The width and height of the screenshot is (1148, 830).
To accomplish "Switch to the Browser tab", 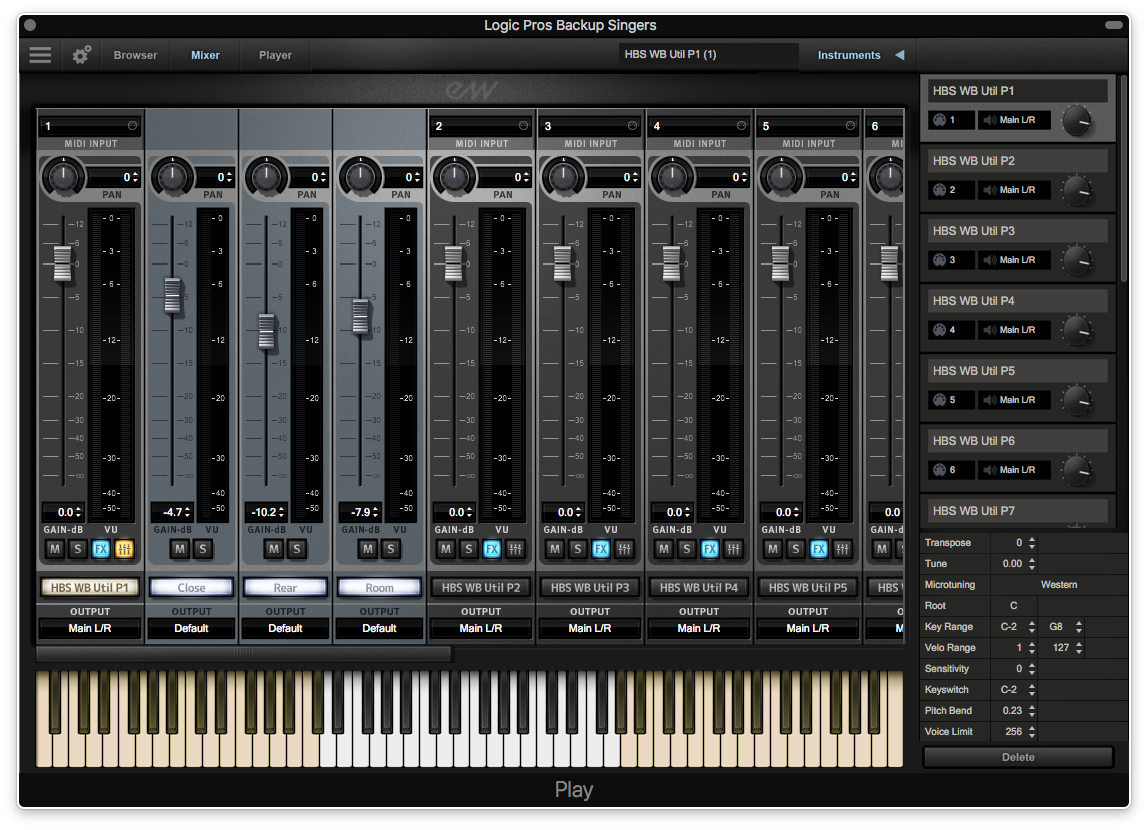I will (135, 55).
